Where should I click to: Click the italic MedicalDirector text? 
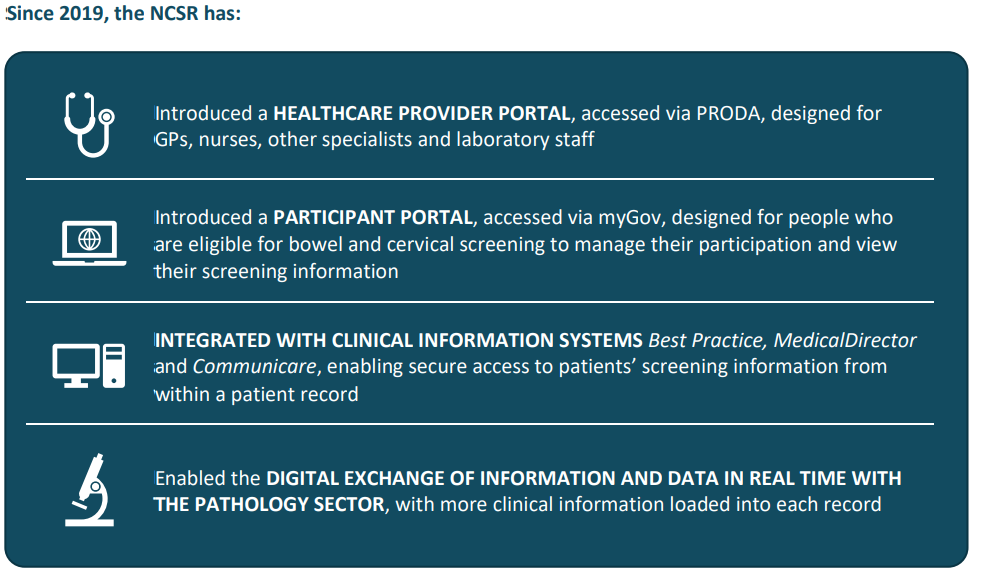(845, 340)
